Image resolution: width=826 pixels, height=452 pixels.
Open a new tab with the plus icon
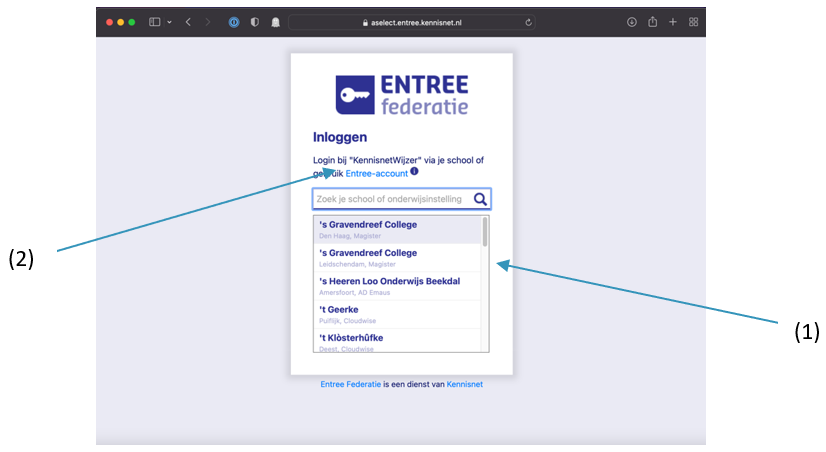pos(673,22)
